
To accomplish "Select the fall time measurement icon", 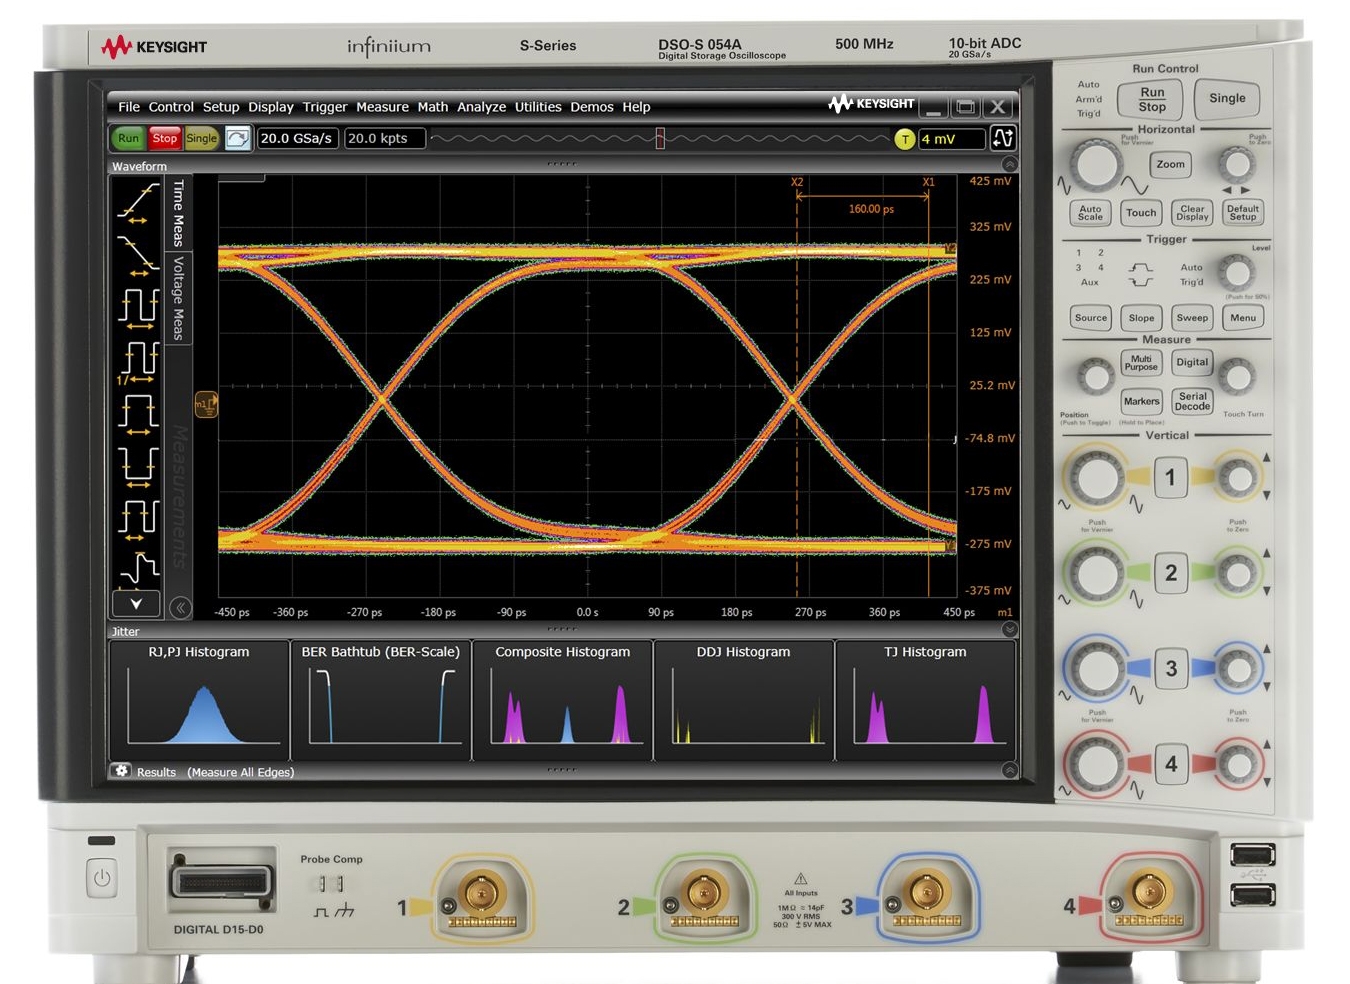I will (137, 254).
